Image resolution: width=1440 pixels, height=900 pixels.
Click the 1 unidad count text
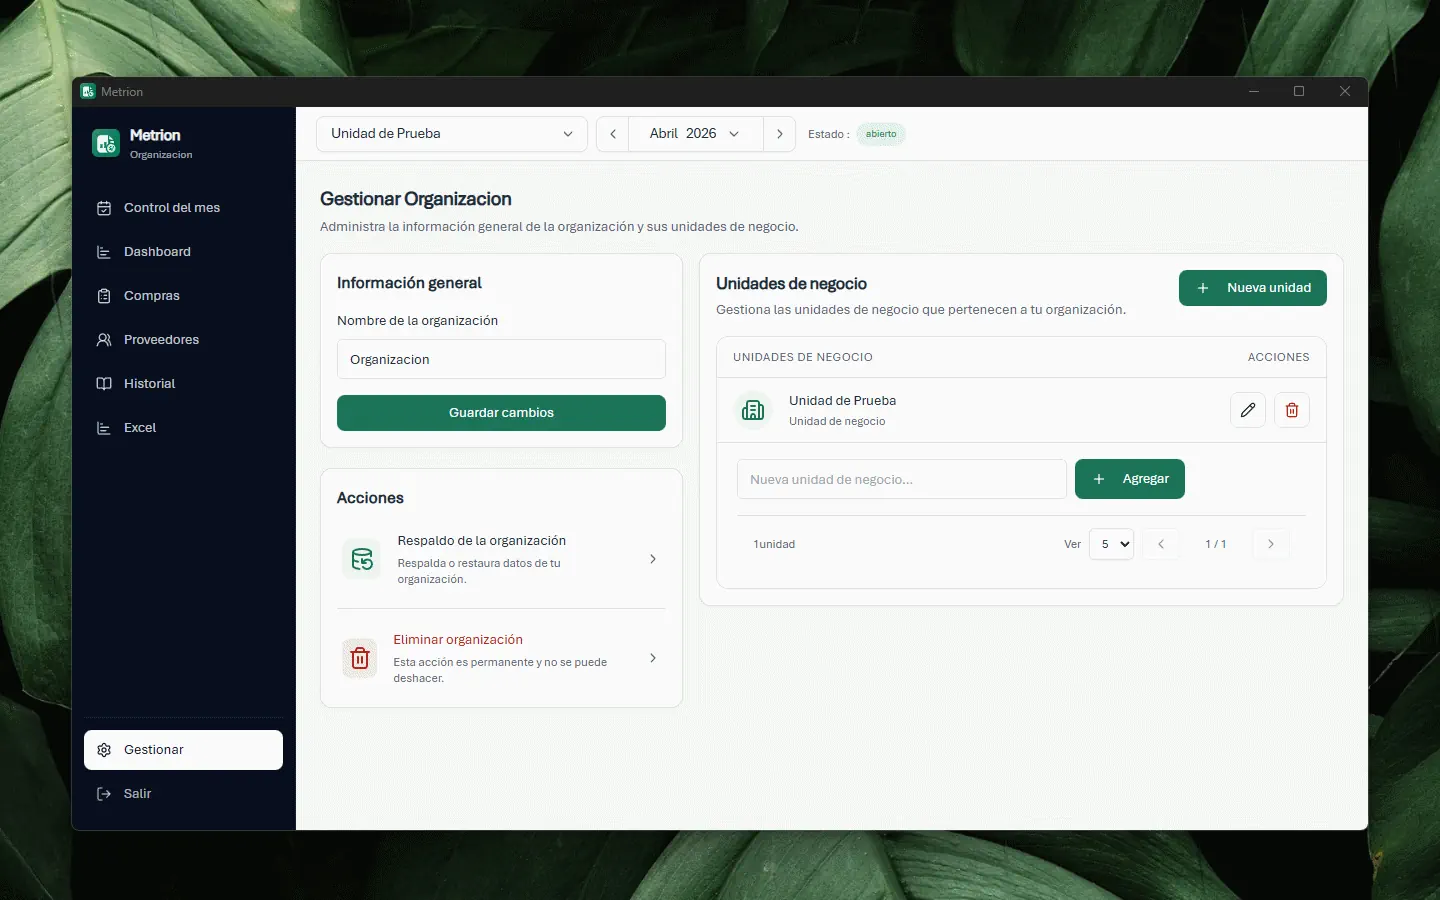coord(774,544)
